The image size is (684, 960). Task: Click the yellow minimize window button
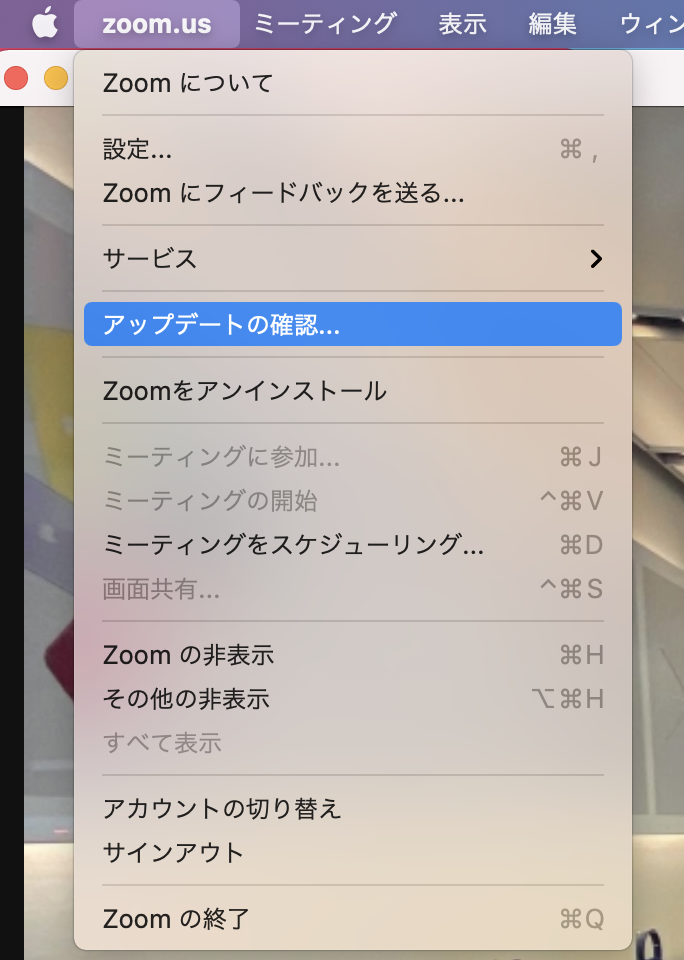click(56, 78)
